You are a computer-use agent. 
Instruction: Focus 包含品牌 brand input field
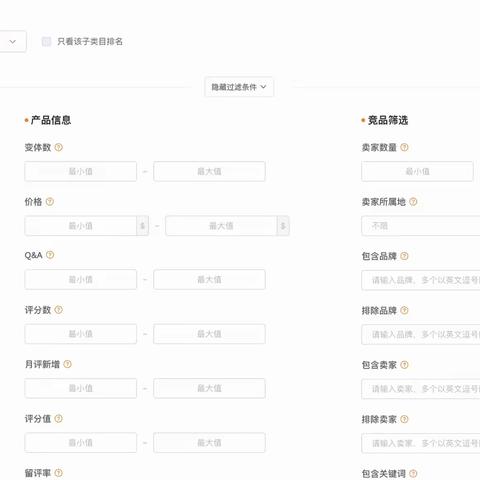tap(421, 280)
